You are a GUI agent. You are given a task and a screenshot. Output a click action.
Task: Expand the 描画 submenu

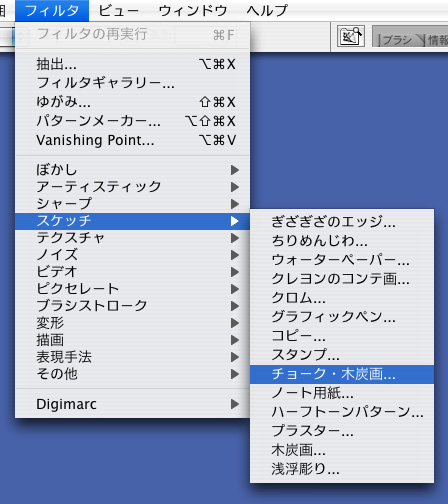tap(132, 340)
